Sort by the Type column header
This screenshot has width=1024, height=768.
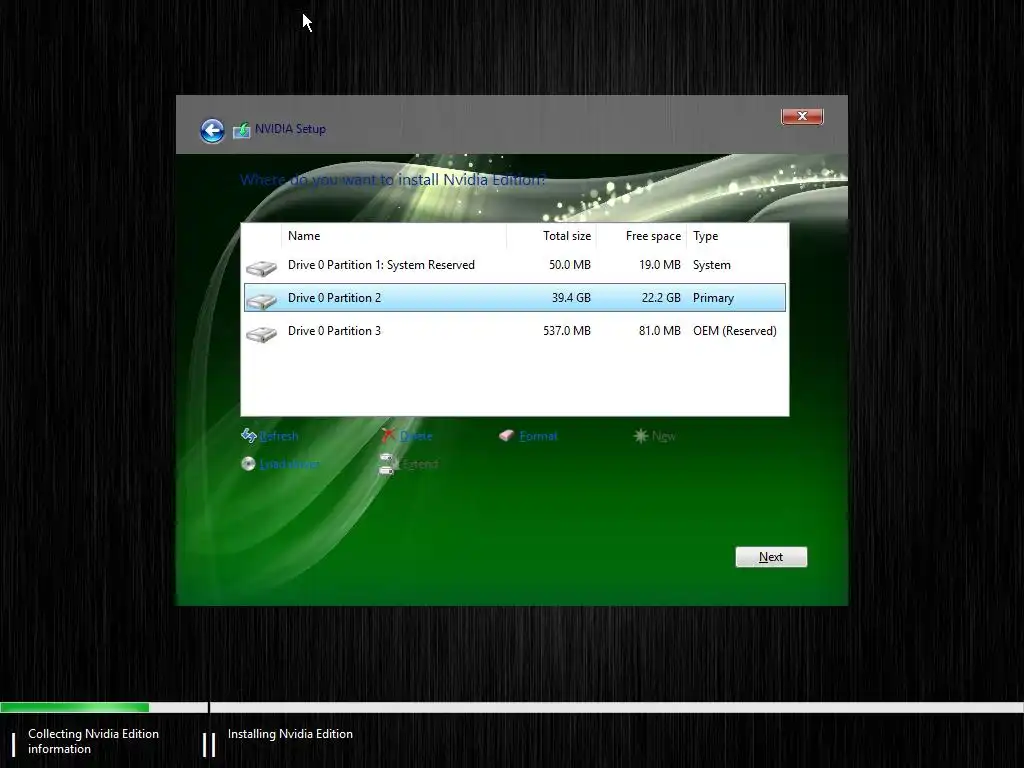click(738, 236)
